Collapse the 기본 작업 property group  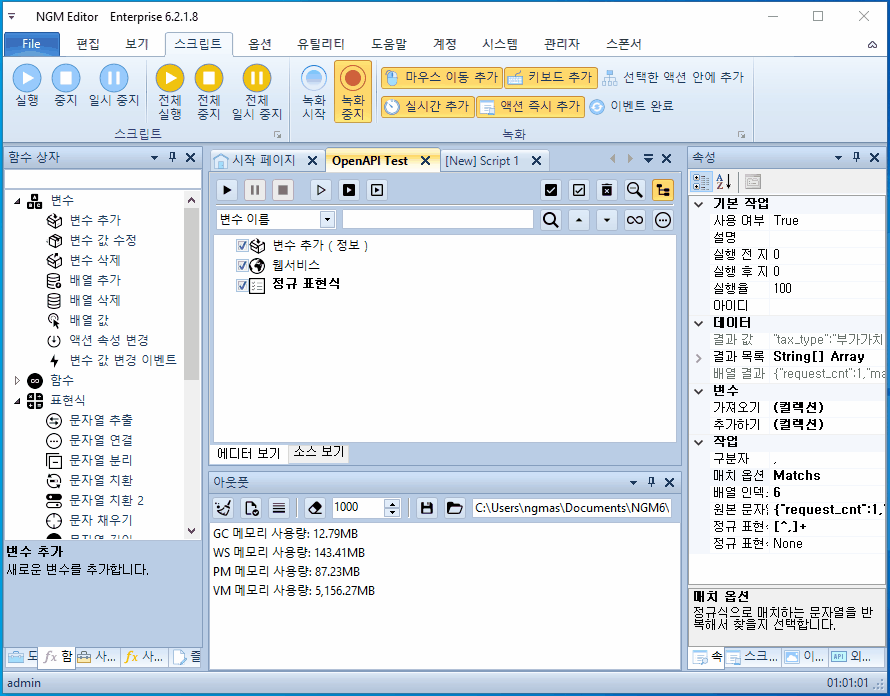click(699, 204)
